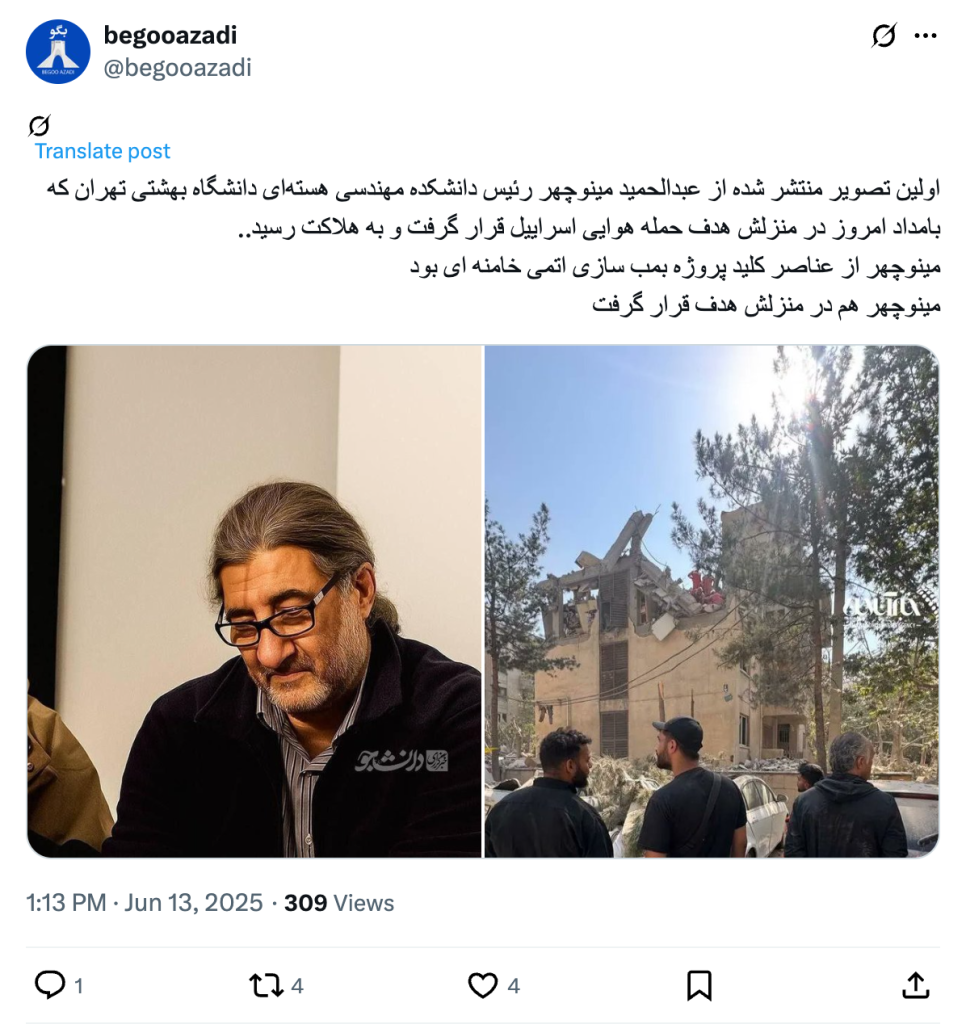Bookmark the post with the bookmark icon
The image size is (966, 1024).
coord(699,985)
